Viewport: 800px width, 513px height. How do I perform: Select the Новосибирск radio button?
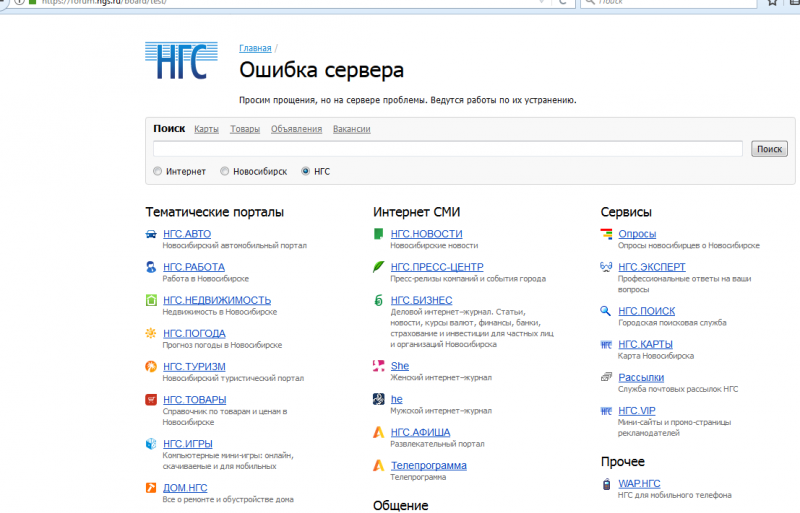point(224,171)
